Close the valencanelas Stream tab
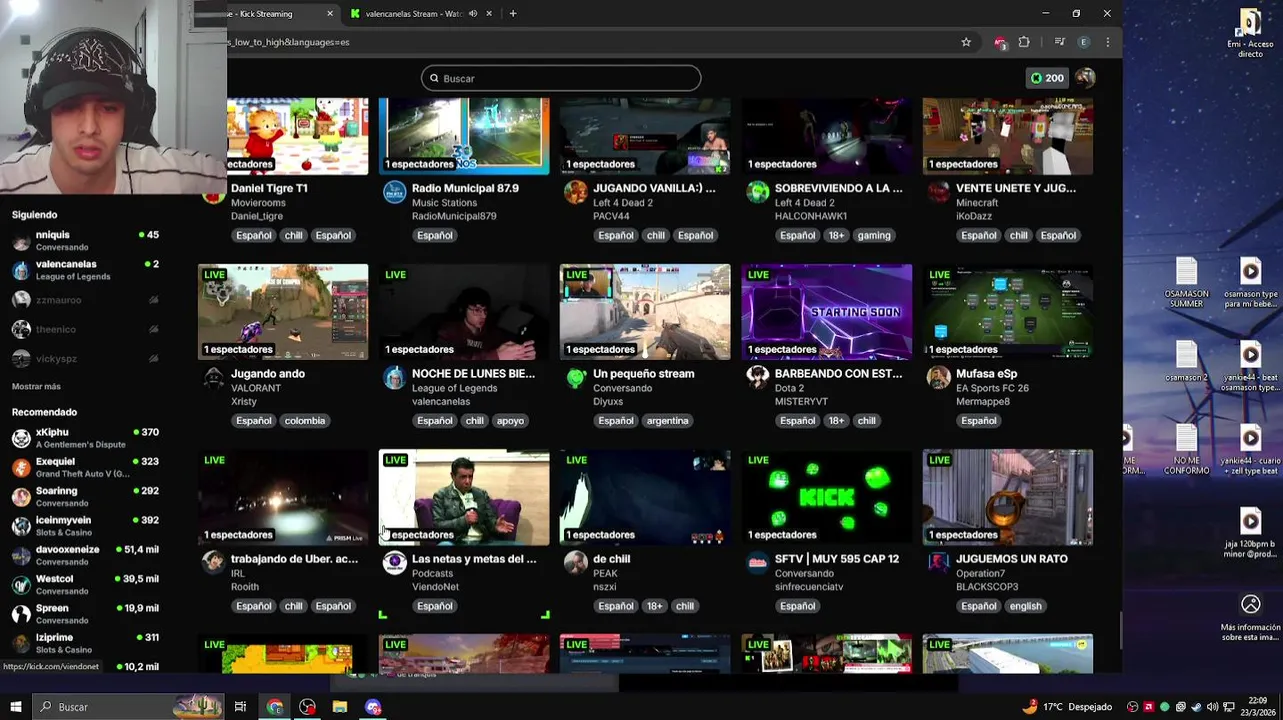The height and width of the screenshot is (720, 1283). pos(489,14)
